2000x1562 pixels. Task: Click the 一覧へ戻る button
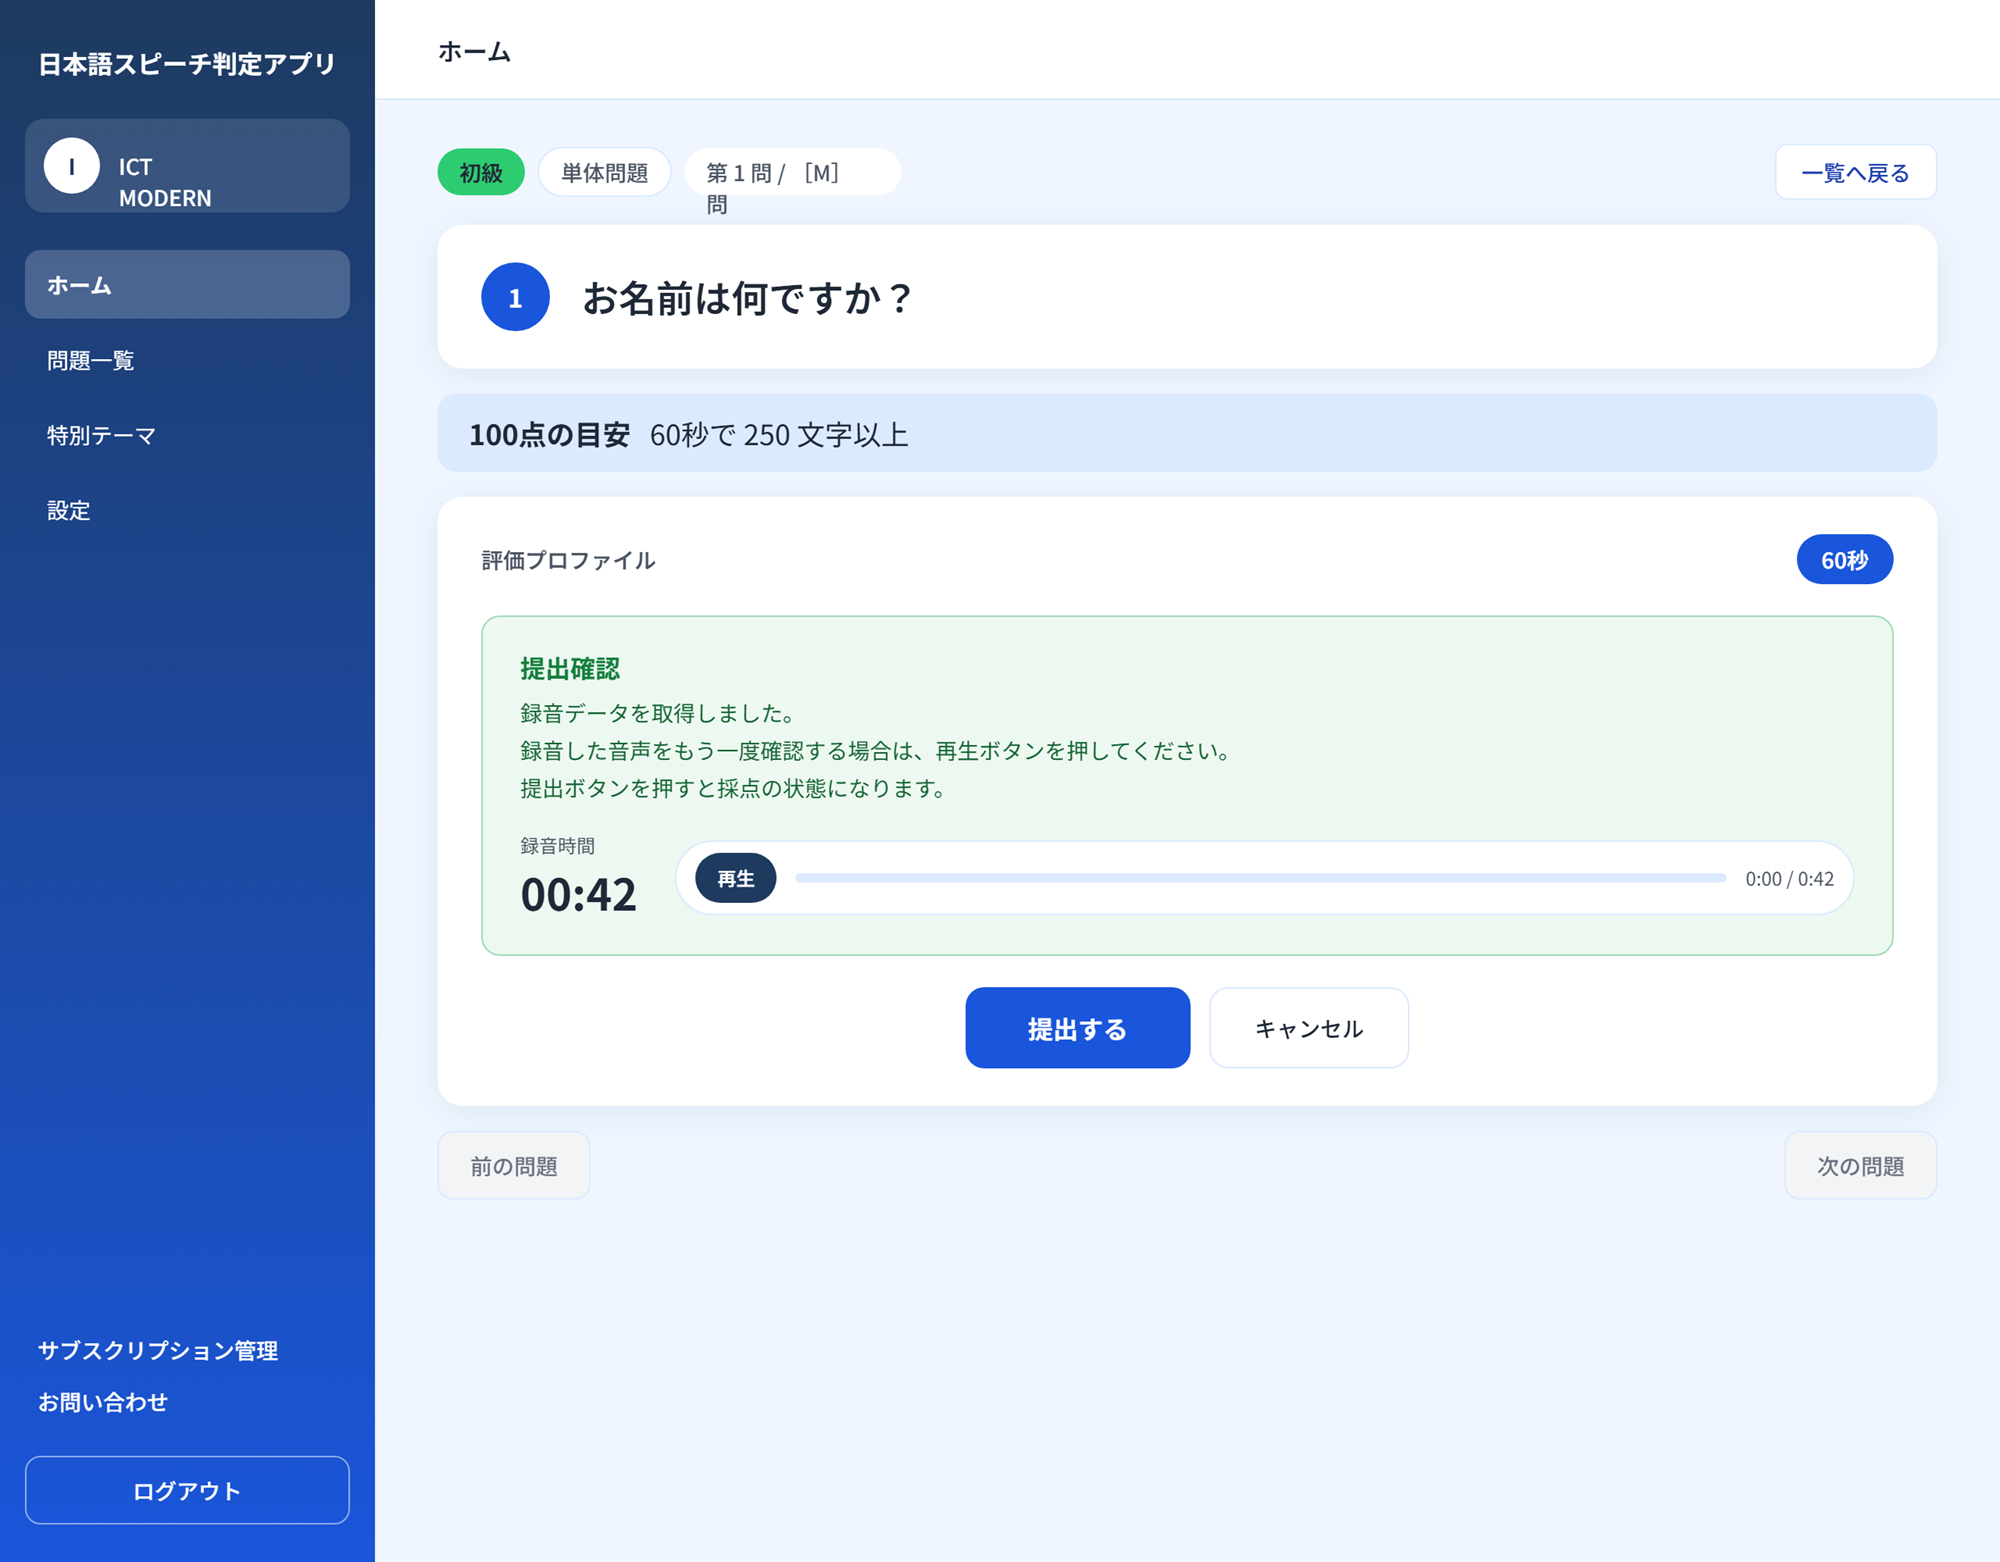point(1855,173)
